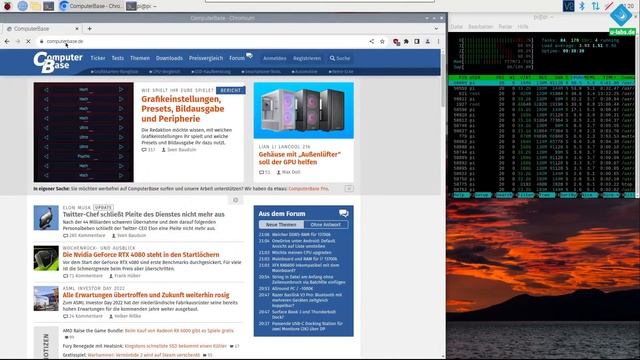The width and height of the screenshot is (640, 360).
Task: Open the Kingstons schnellste SSD link
Action: pyautogui.click(x=176, y=346)
